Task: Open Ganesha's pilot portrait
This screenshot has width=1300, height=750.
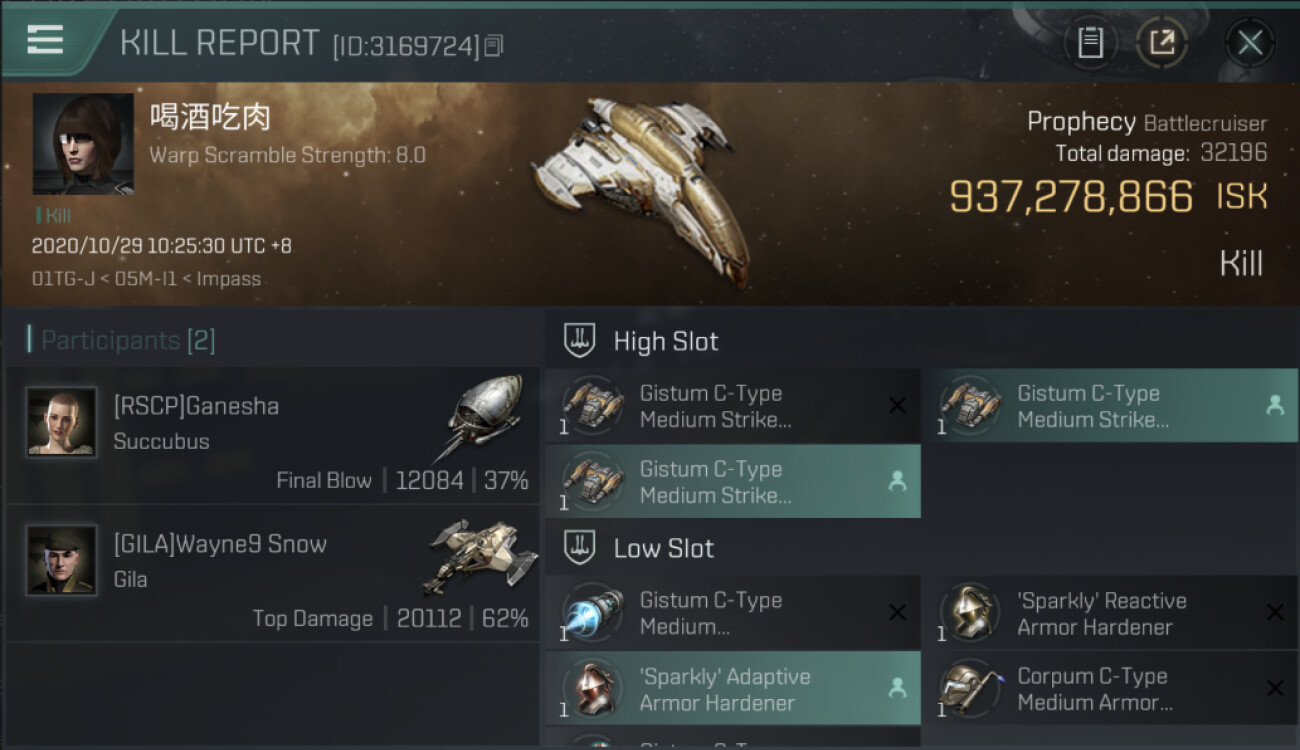Action: pyautogui.click(x=62, y=422)
